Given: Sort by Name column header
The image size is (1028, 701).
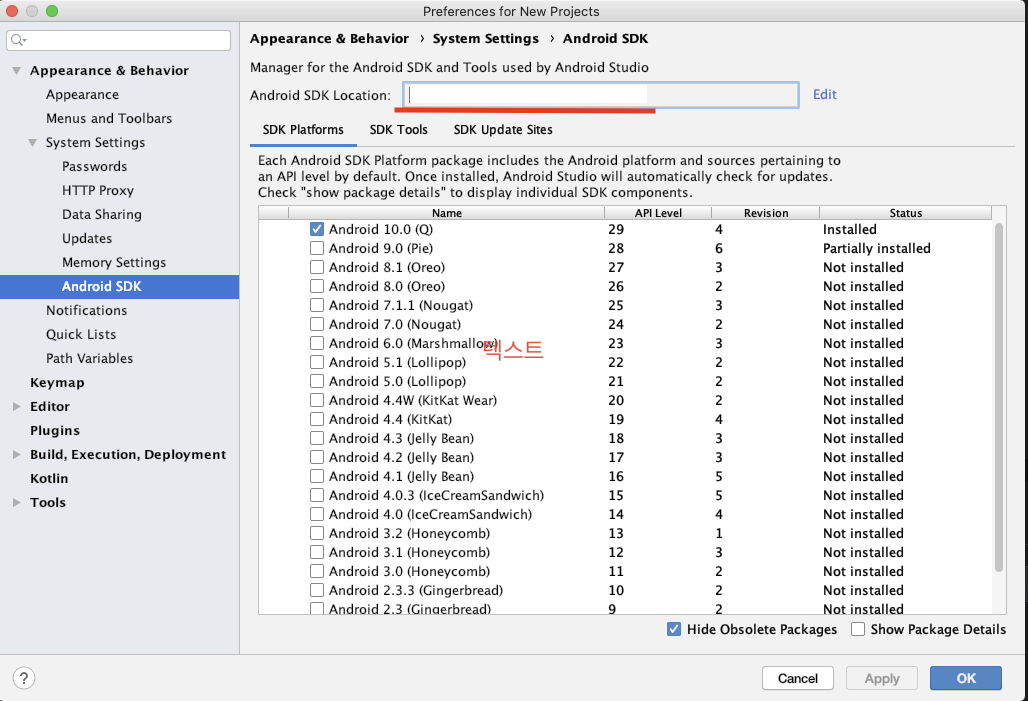Looking at the screenshot, I should [446, 213].
